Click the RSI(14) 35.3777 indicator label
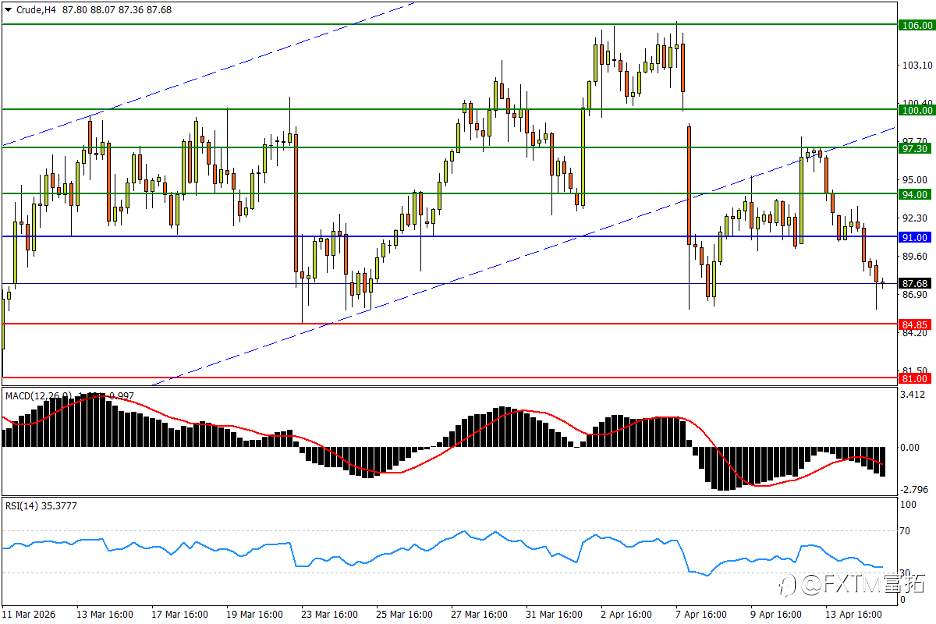936x624 pixels. click(41, 506)
